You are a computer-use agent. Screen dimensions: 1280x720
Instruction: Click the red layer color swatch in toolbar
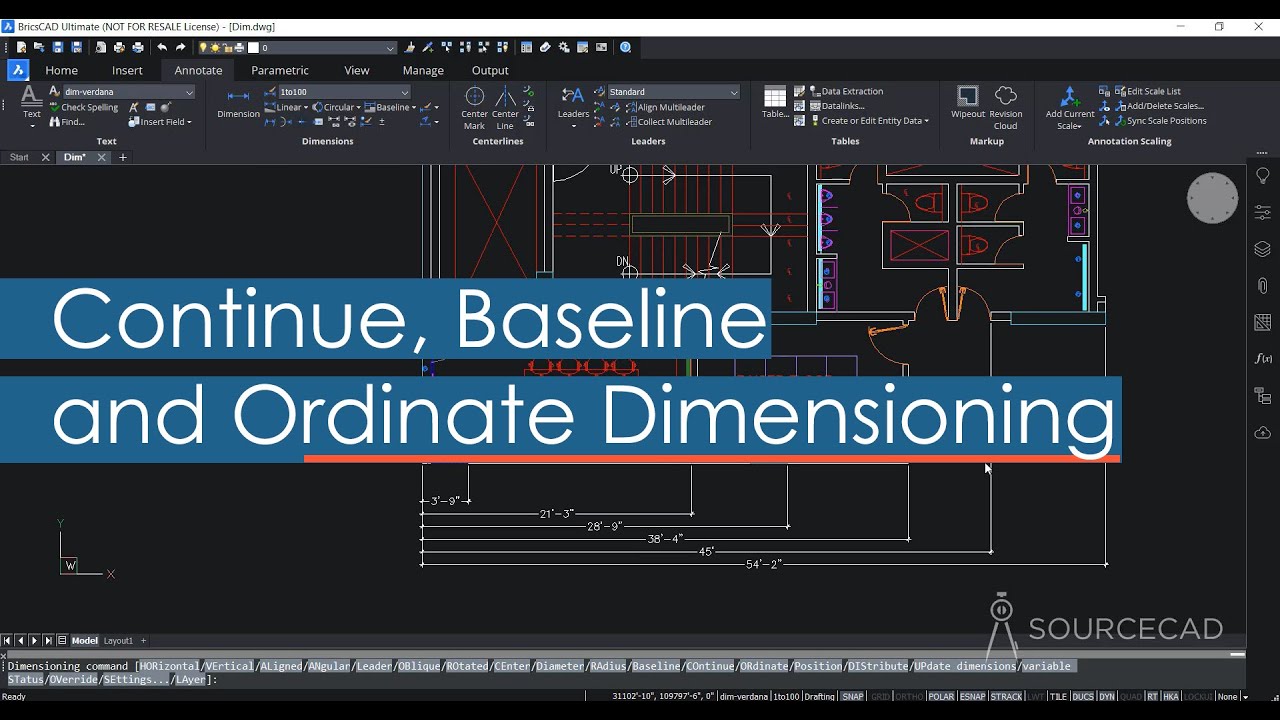point(255,47)
